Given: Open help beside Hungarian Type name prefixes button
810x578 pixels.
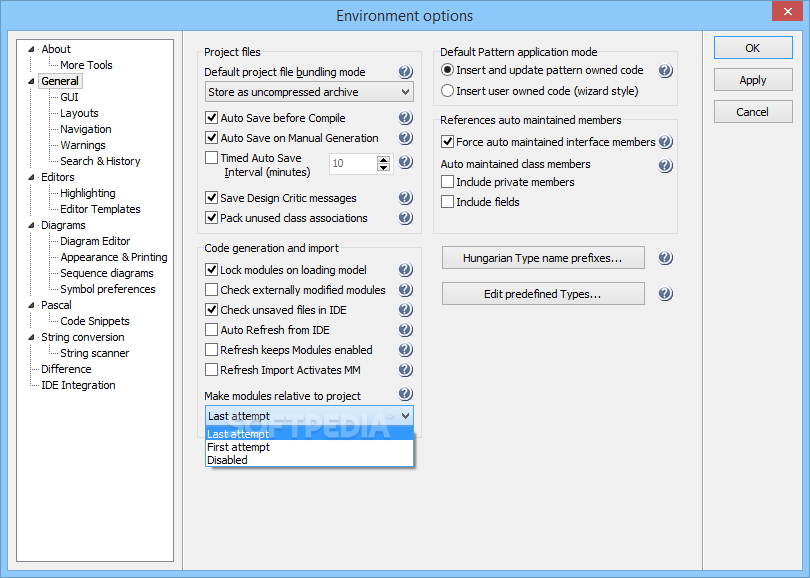Looking at the screenshot, I should (665, 258).
